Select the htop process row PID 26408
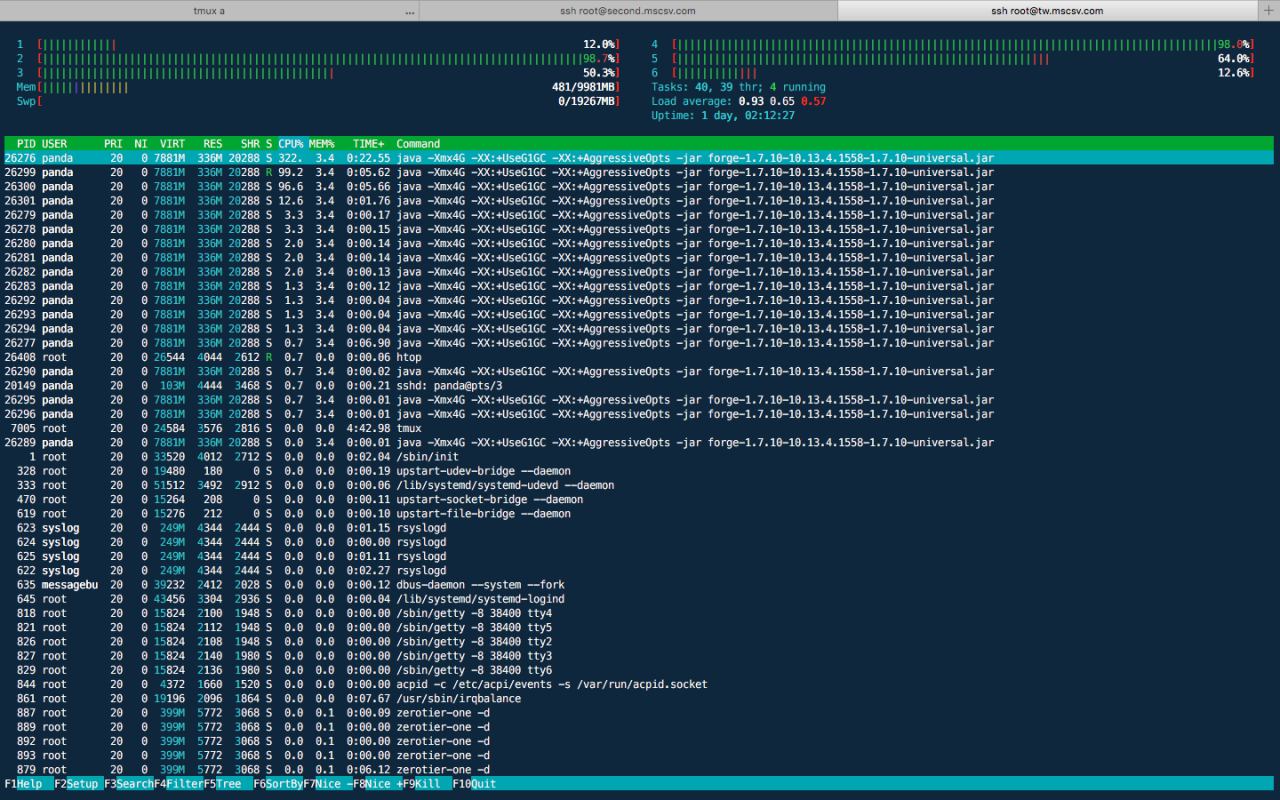1280x800 pixels. pyautogui.click(x=639, y=357)
